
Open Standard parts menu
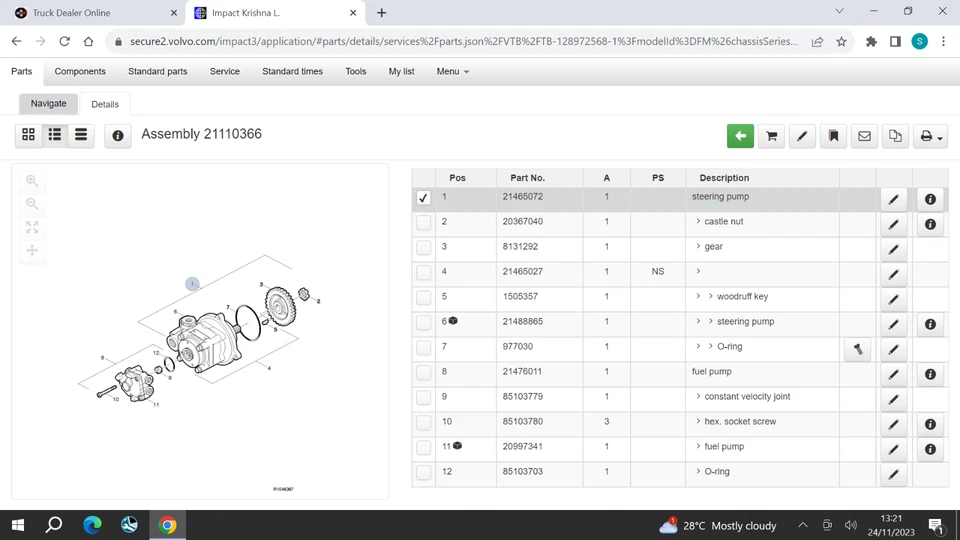pyautogui.click(x=157, y=72)
